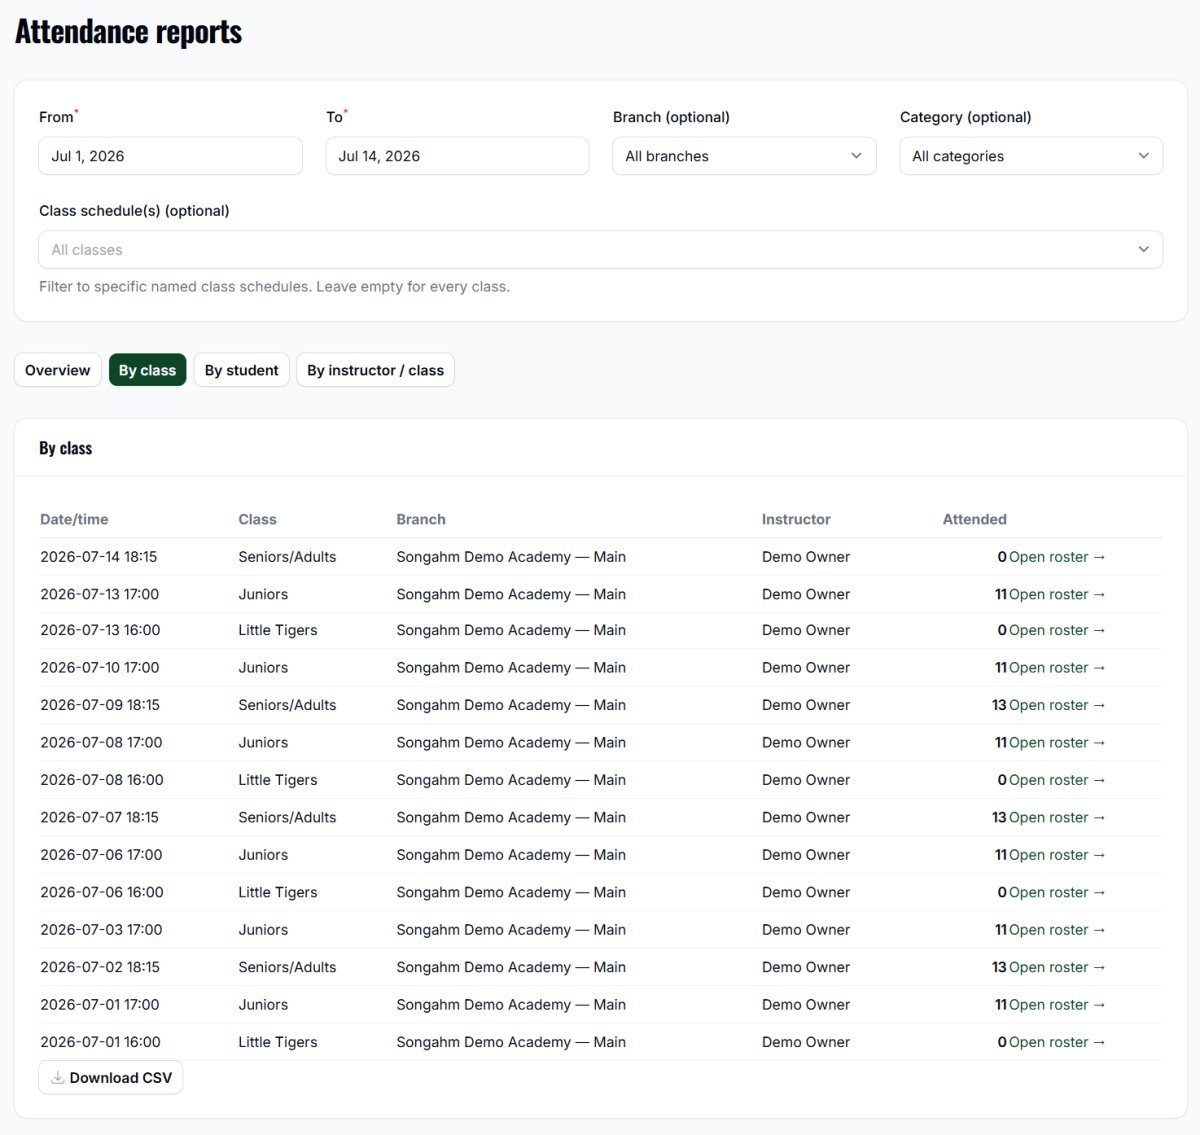
Task: Click Little Tigers in the 2026-07-06 16:00 row
Action: click(x=278, y=892)
